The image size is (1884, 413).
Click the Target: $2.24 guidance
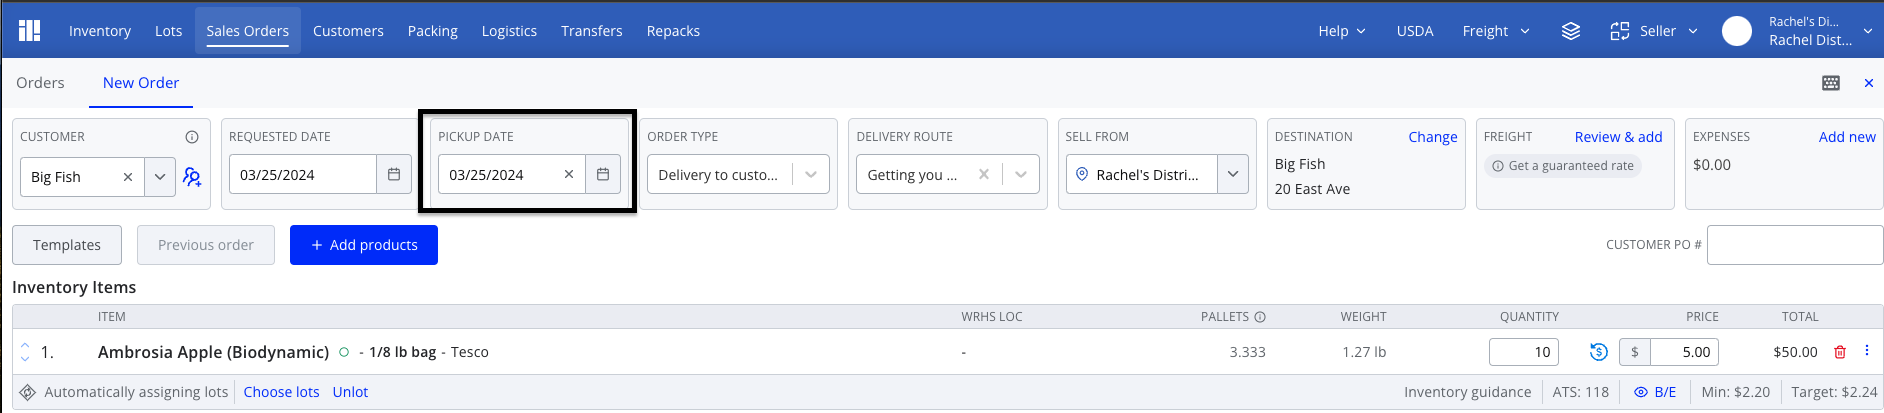click(1834, 392)
